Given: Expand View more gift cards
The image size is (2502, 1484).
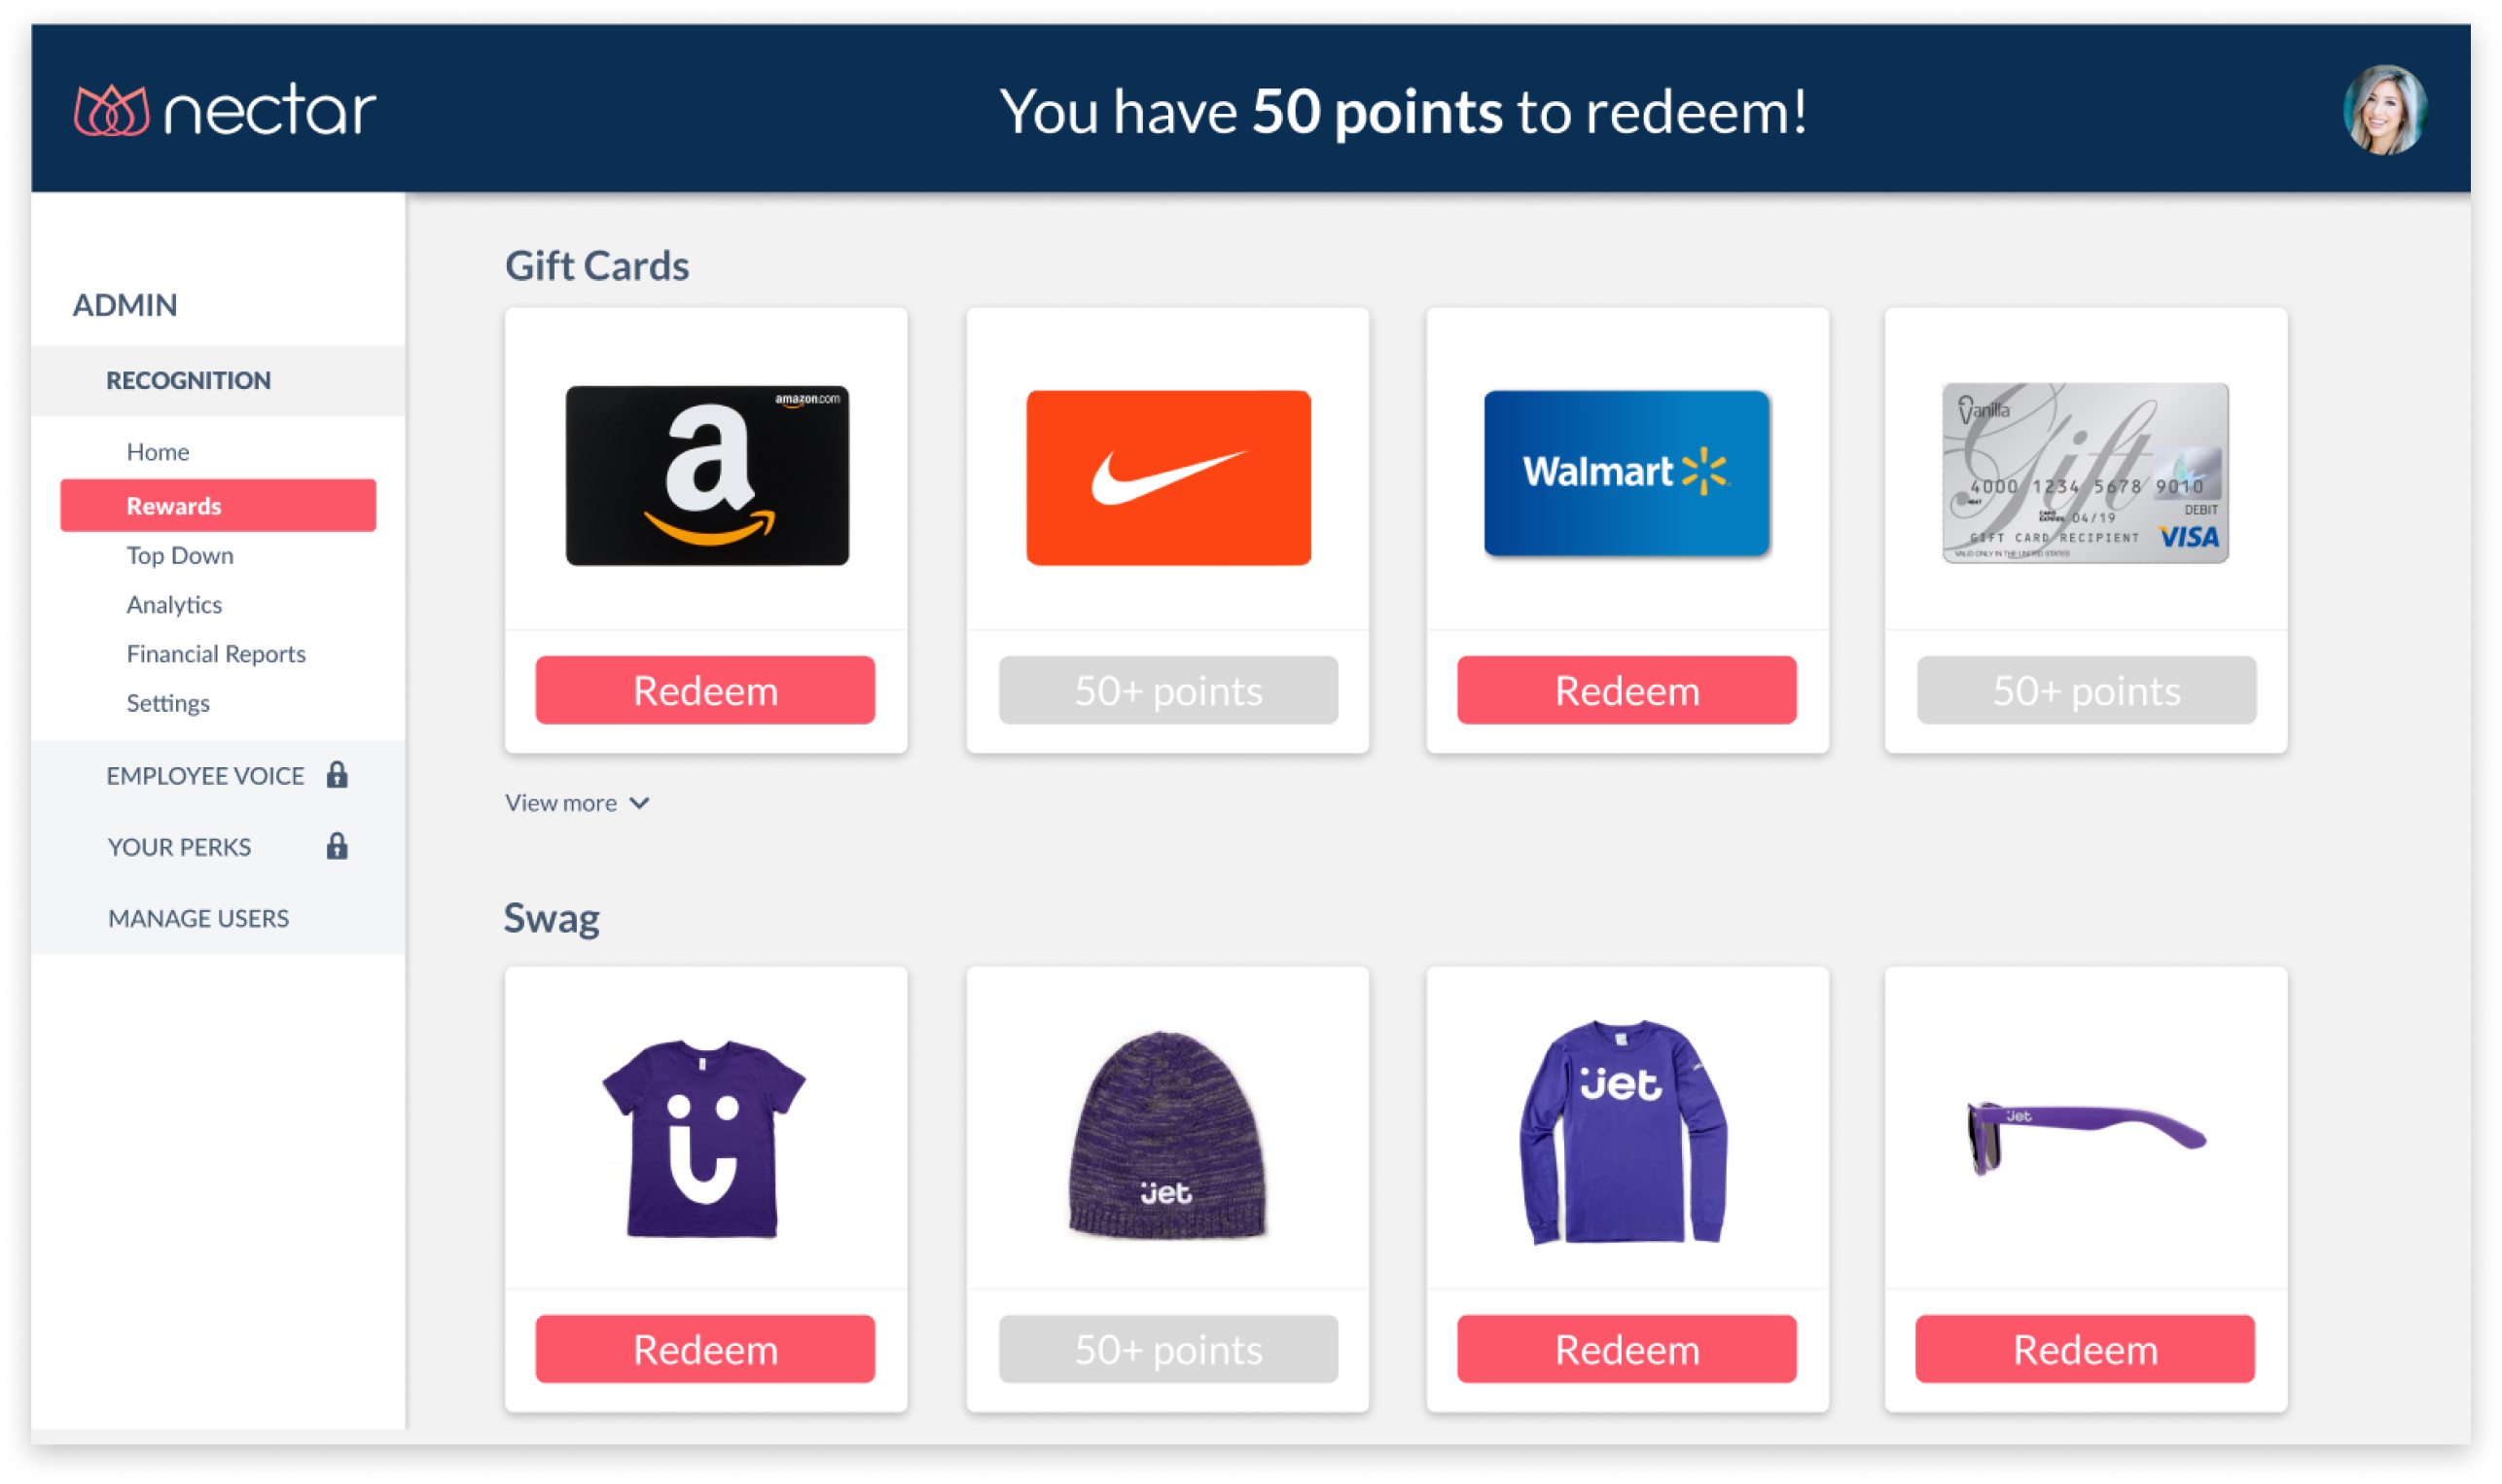Looking at the screenshot, I should 577,803.
